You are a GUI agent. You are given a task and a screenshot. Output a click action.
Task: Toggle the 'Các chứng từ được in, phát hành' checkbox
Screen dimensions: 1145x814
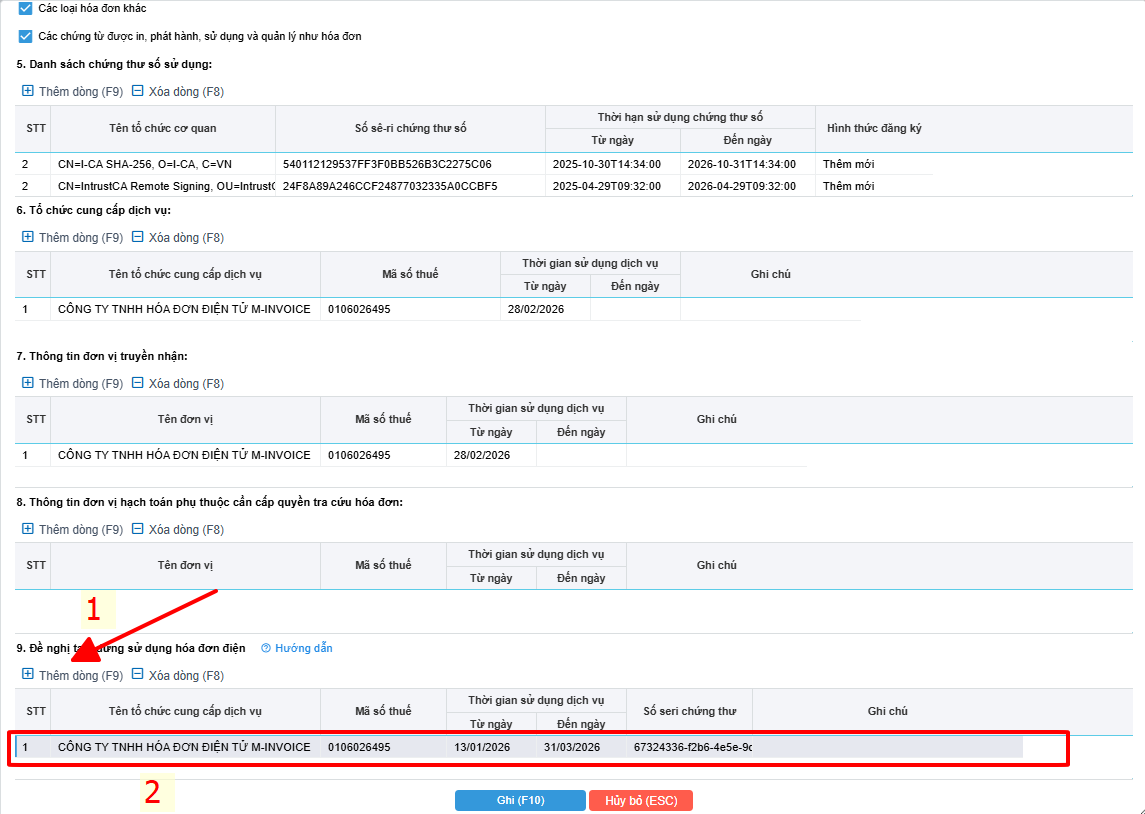click(26, 37)
